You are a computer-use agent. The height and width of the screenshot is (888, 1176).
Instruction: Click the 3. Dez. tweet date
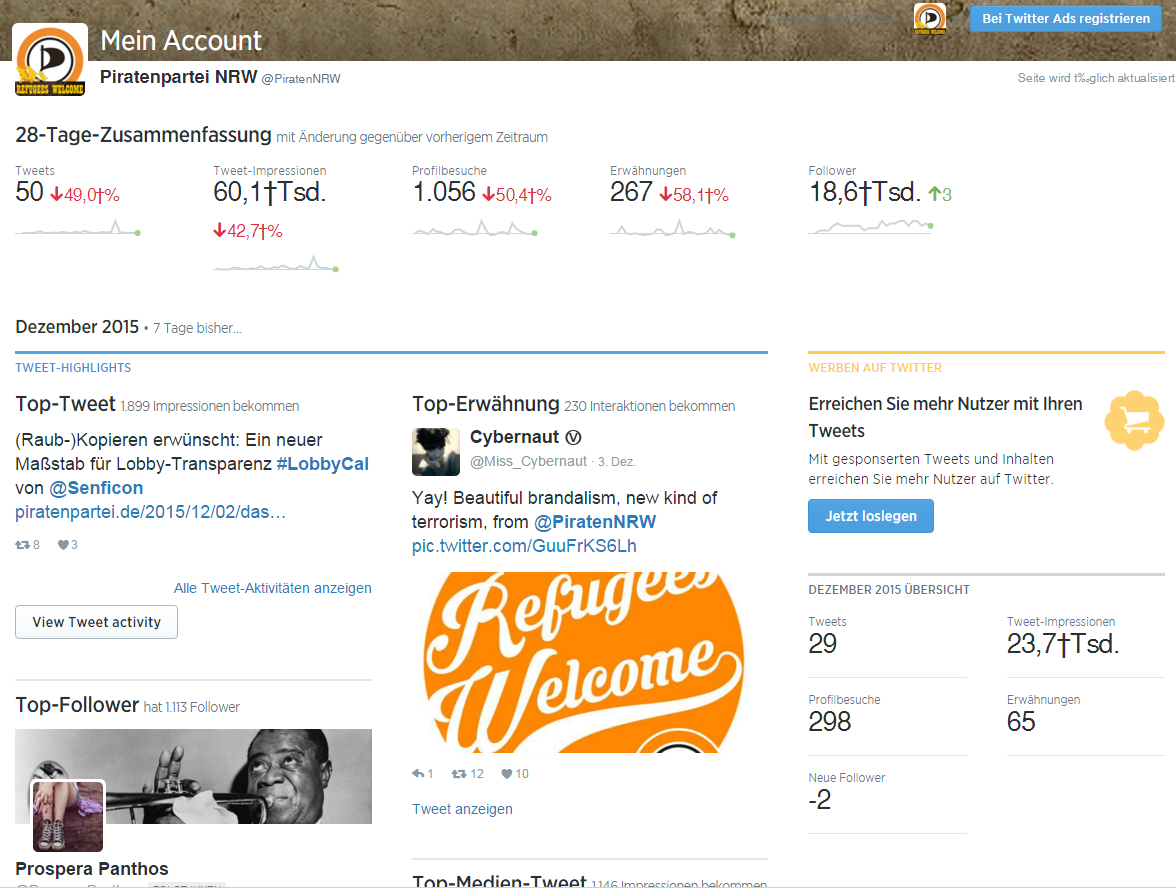pyautogui.click(x=616, y=462)
